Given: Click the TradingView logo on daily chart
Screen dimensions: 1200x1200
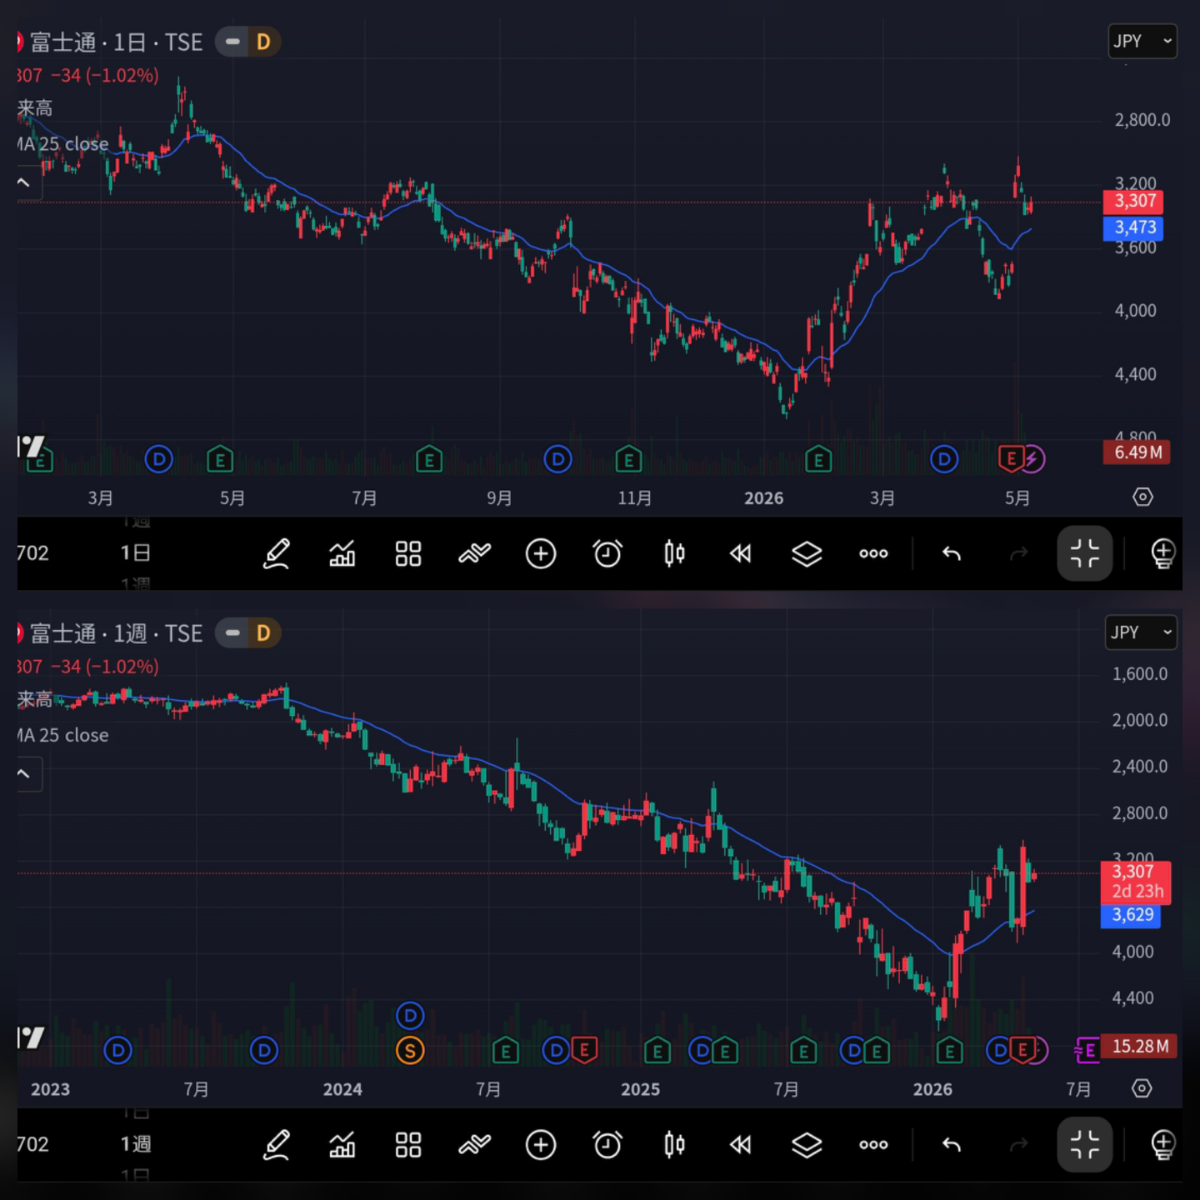Looking at the screenshot, I should [x=31, y=446].
